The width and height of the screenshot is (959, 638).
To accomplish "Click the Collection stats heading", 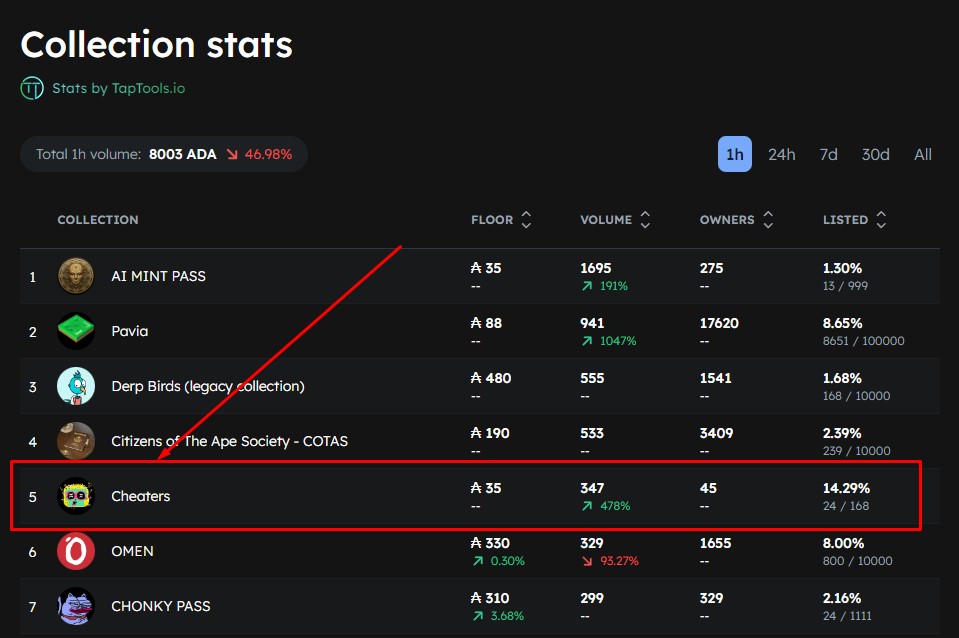I will click(x=157, y=45).
